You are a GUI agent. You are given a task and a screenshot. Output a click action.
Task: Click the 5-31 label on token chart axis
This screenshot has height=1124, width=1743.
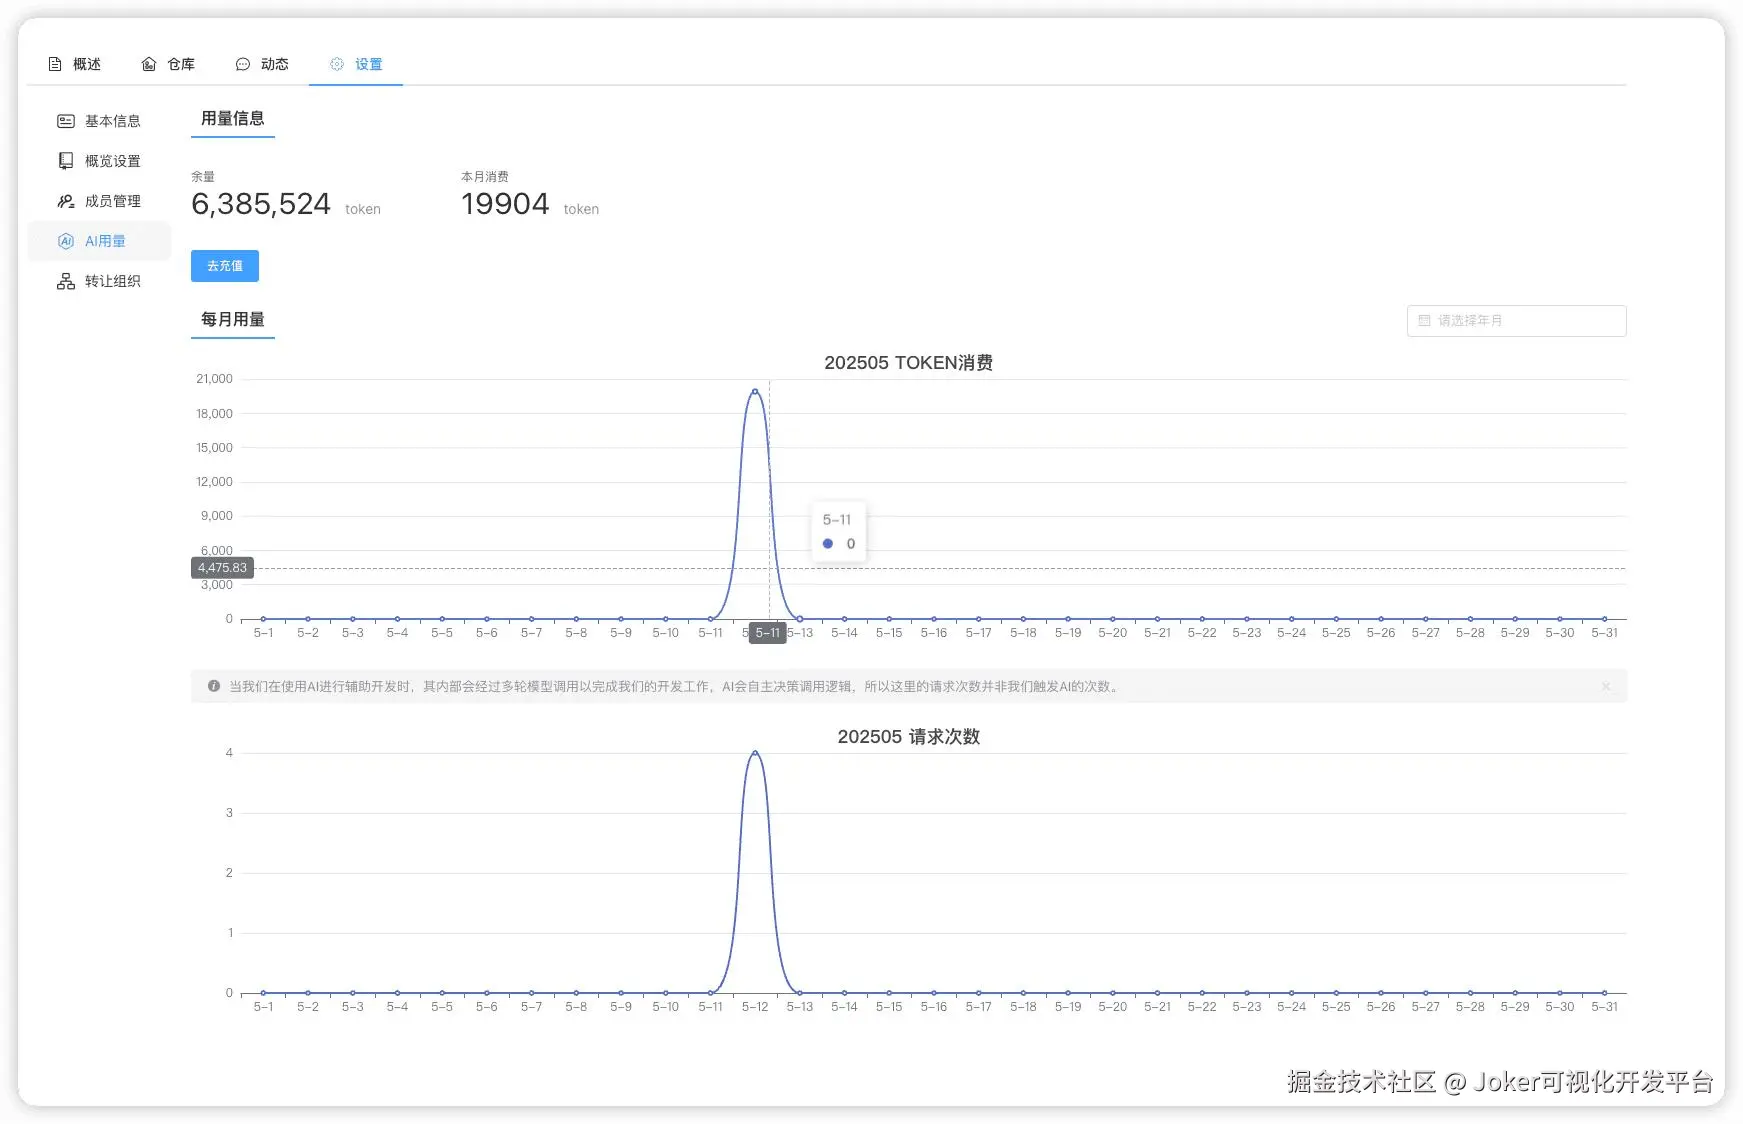(x=1604, y=633)
